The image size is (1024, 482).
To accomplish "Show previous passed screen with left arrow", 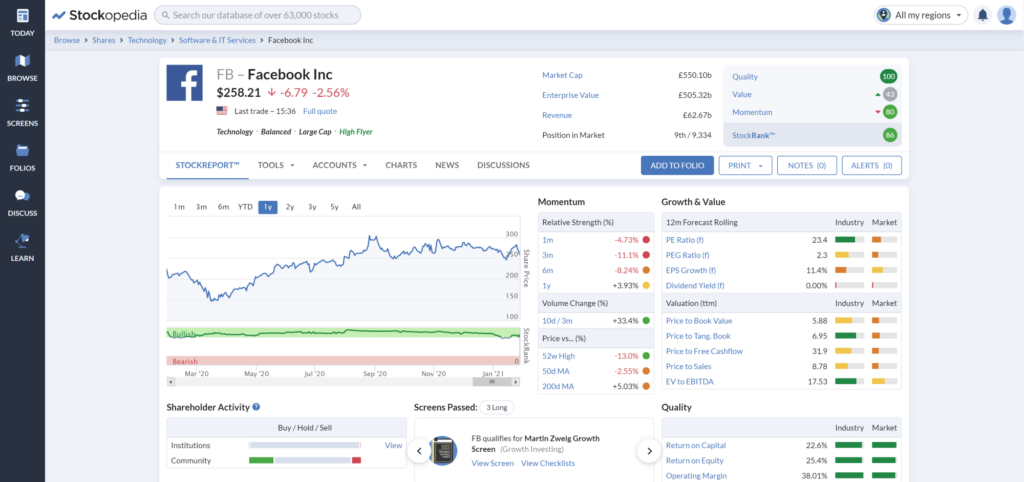I will [x=419, y=451].
